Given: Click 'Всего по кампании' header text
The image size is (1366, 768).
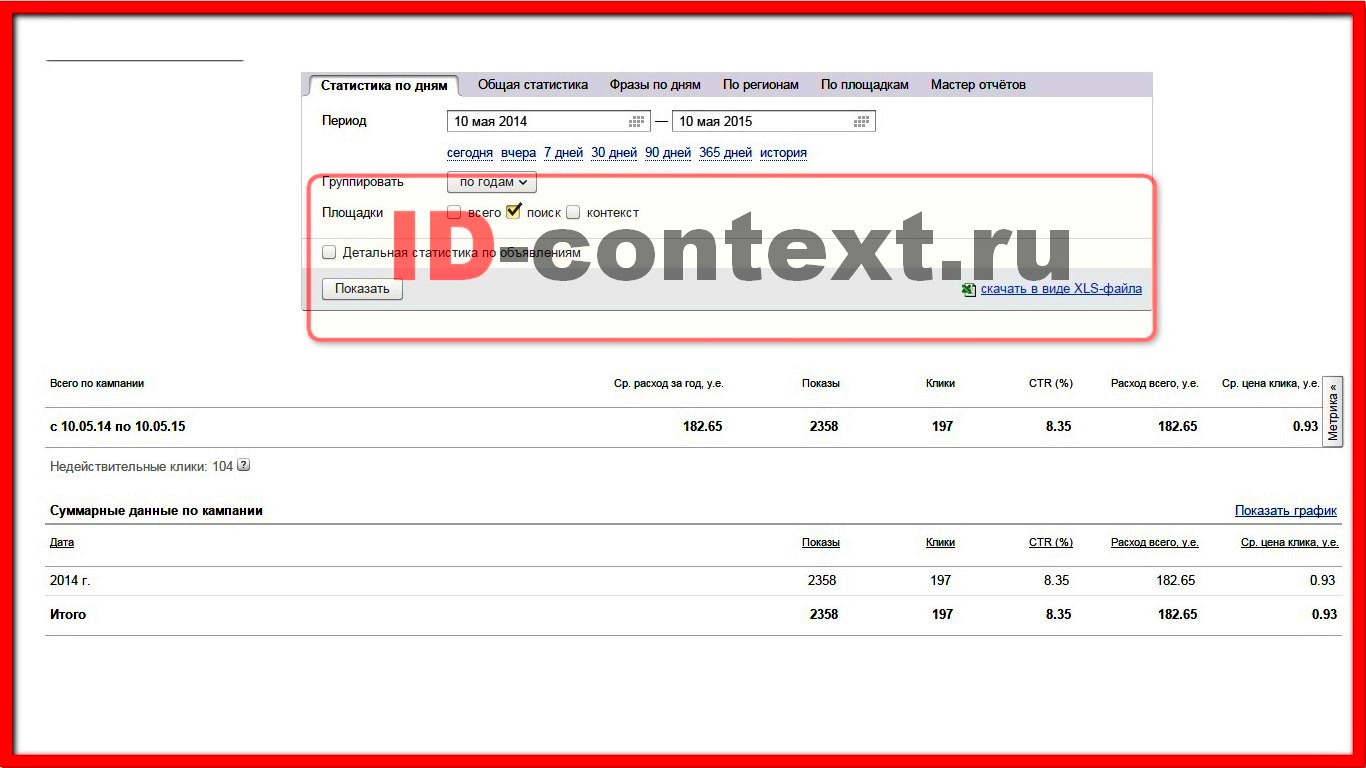Looking at the screenshot, I should coord(97,383).
